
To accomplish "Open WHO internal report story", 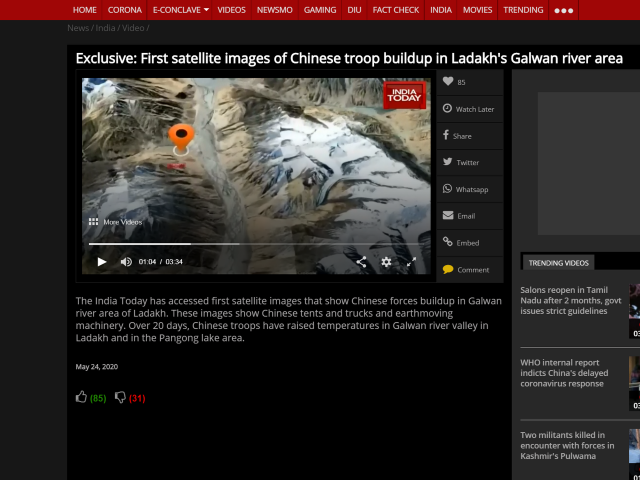I will pos(564,373).
